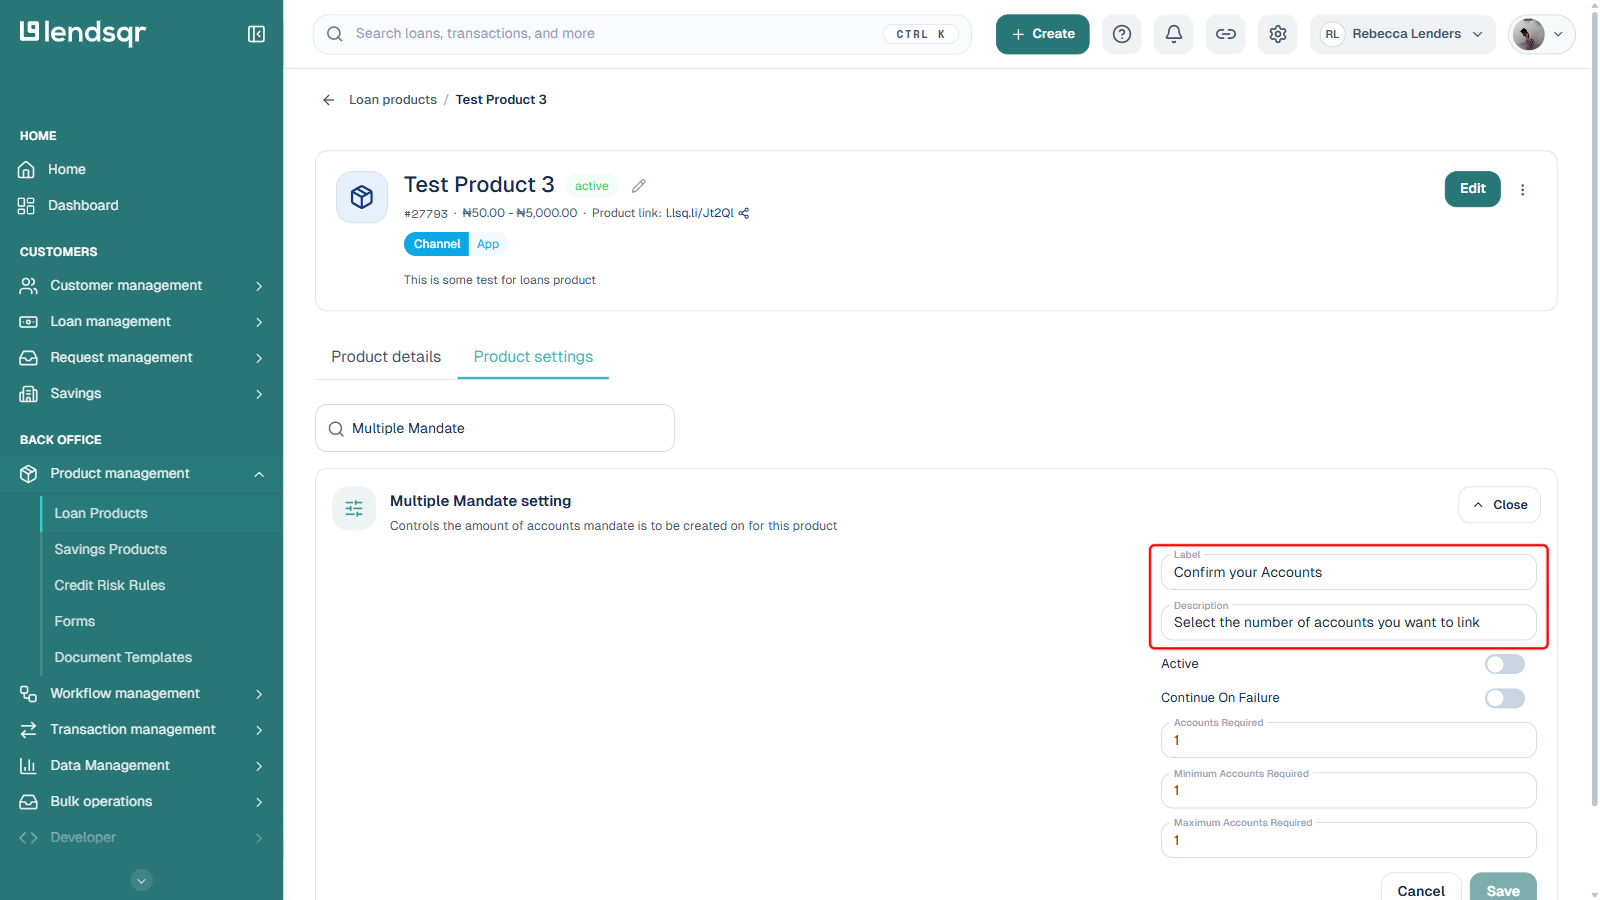Image resolution: width=1600 pixels, height=900 pixels.
Task: Expand Bulk operations chevron
Action: point(259,802)
